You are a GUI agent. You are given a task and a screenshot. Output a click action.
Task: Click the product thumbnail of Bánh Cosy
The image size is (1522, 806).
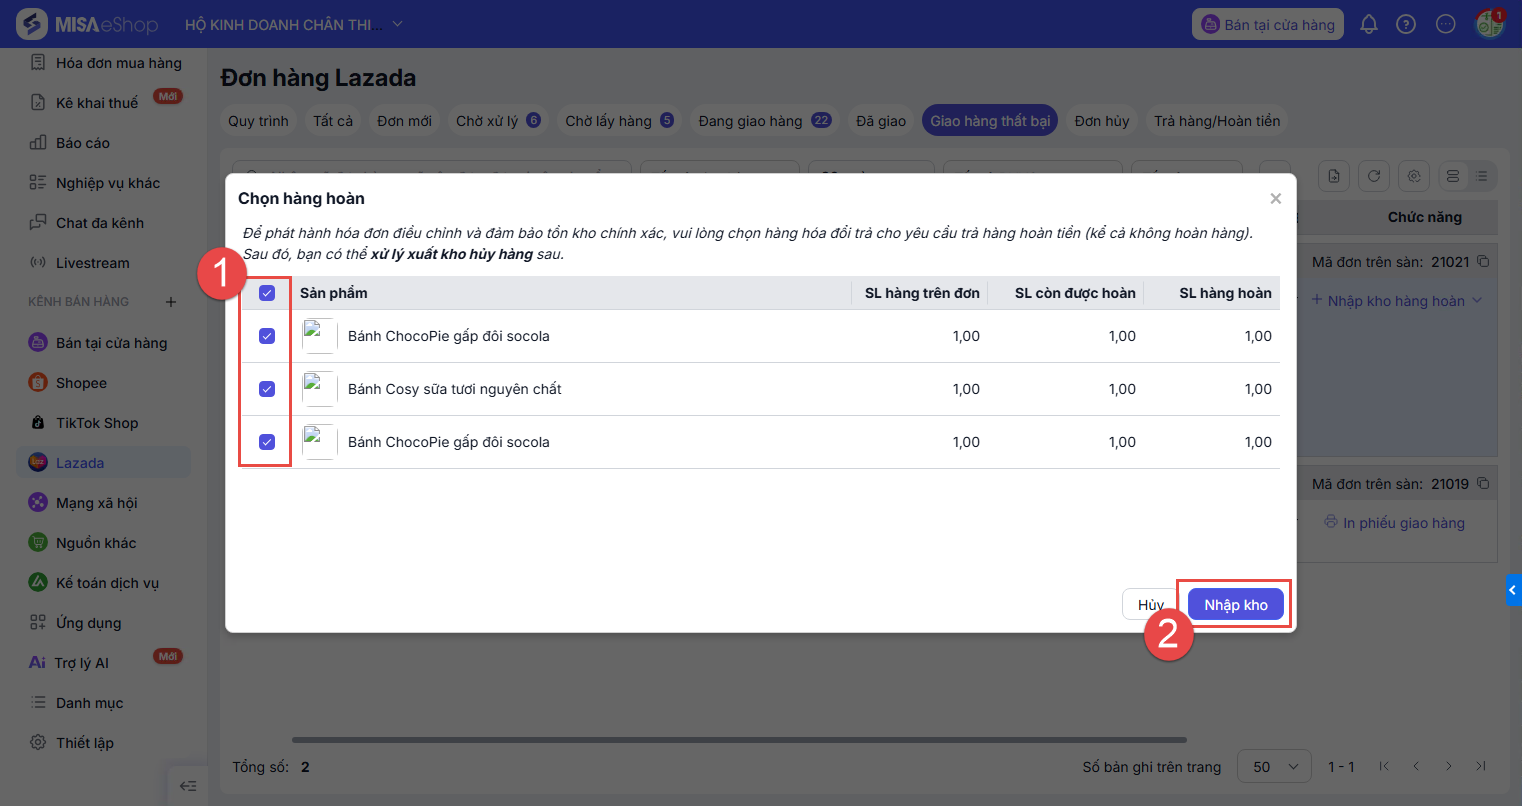[319, 389]
